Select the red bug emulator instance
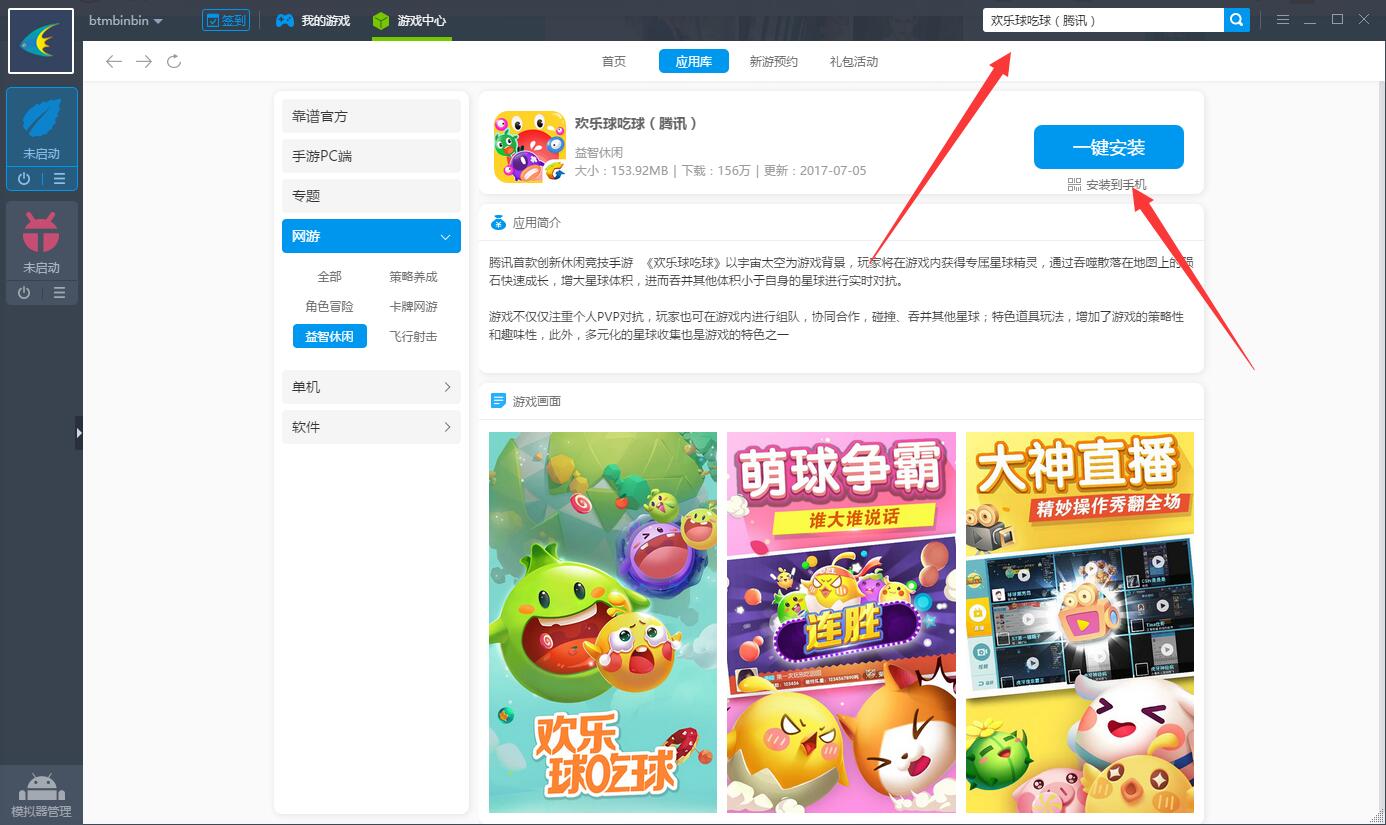The width and height of the screenshot is (1386, 825). [x=41, y=241]
